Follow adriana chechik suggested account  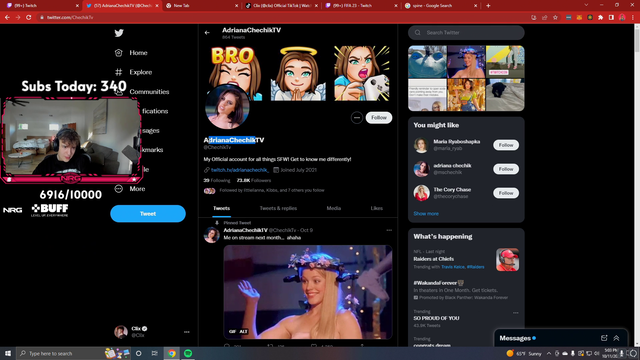coord(506,169)
